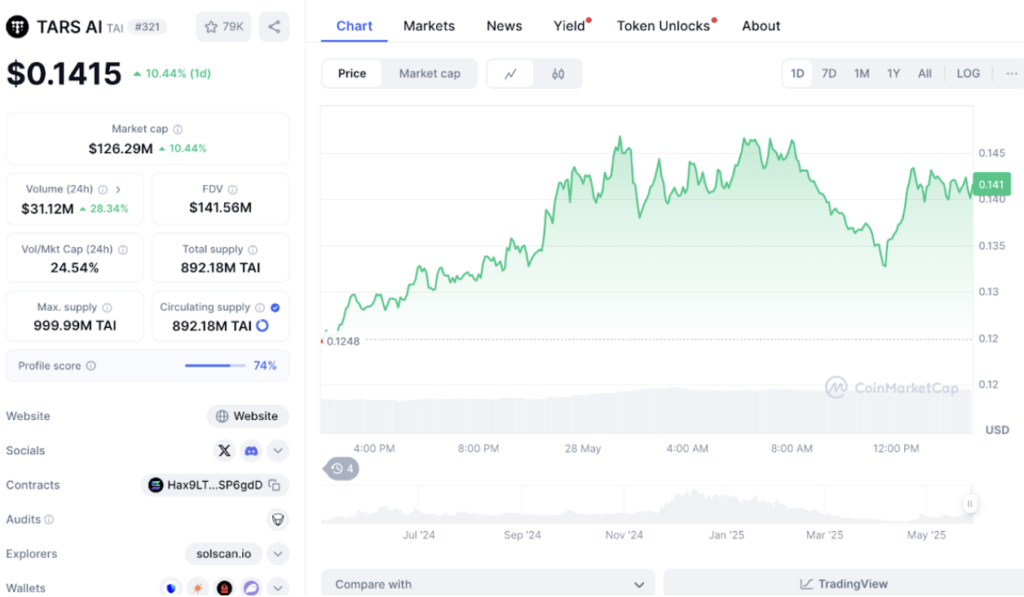
Task: Open the About tab
Action: (761, 26)
